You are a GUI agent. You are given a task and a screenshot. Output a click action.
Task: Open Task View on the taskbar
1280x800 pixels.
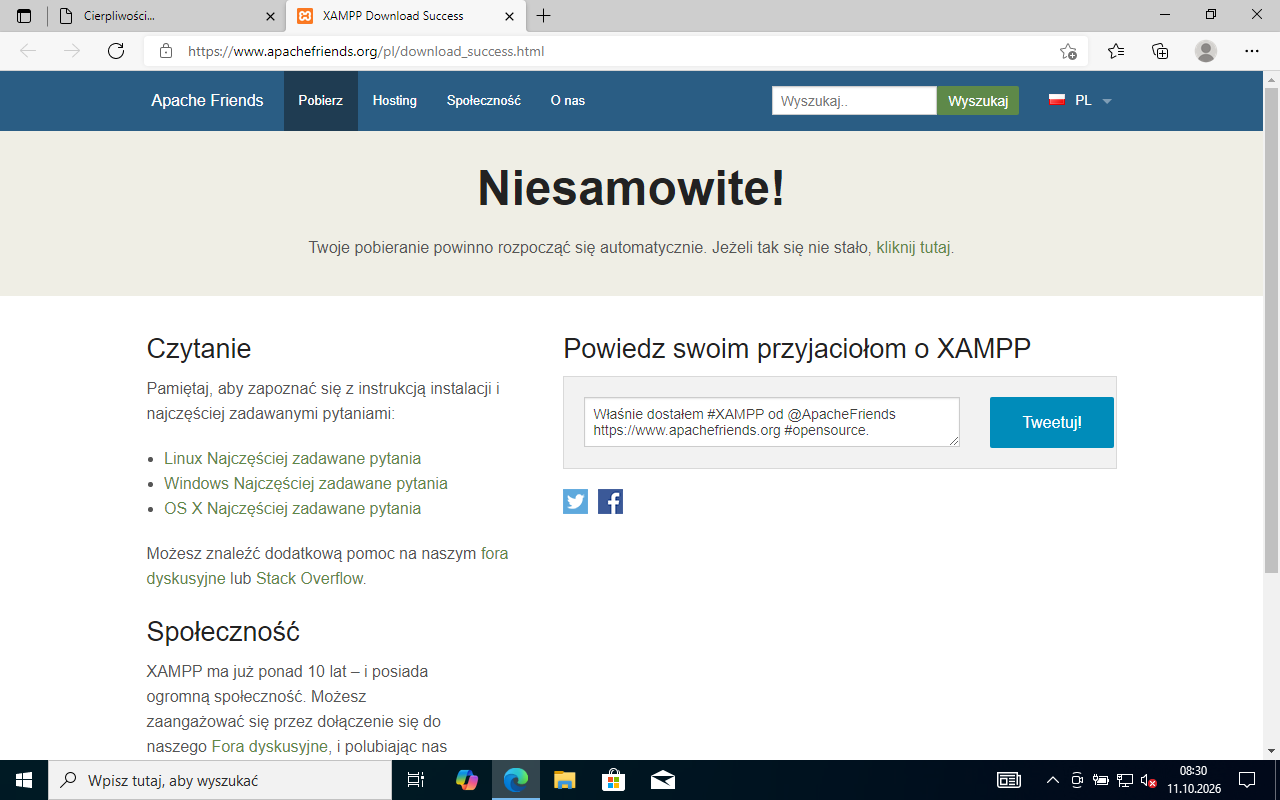tap(416, 780)
